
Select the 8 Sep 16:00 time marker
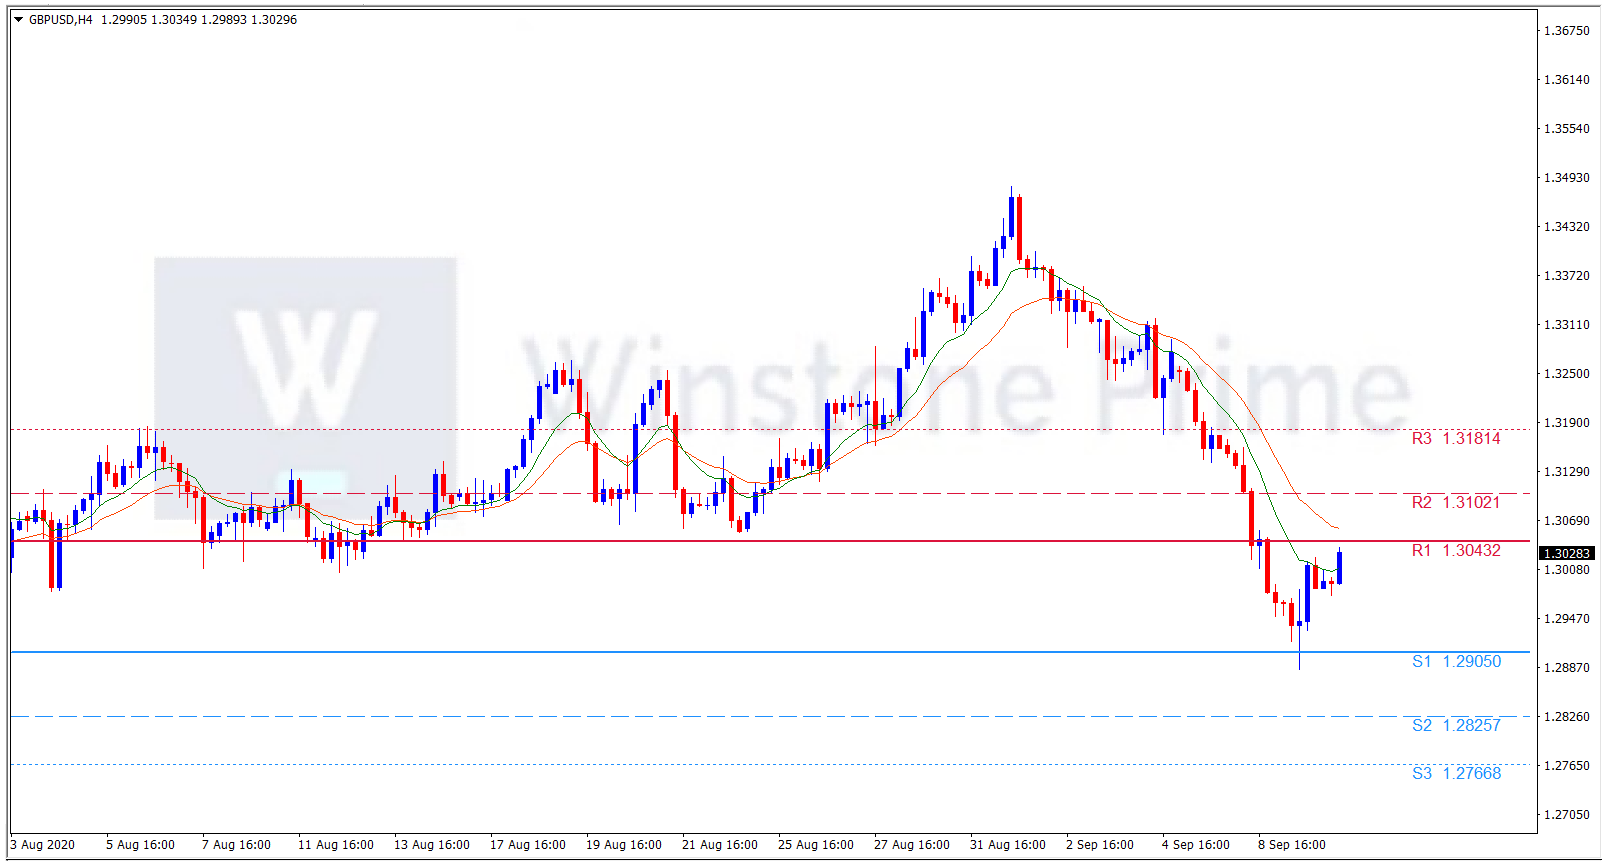click(1291, 845)
